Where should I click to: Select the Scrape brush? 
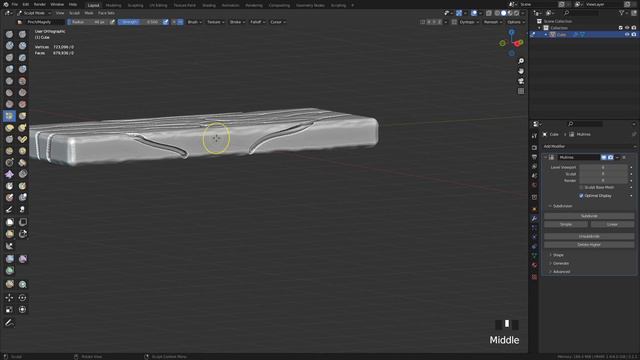9,104
